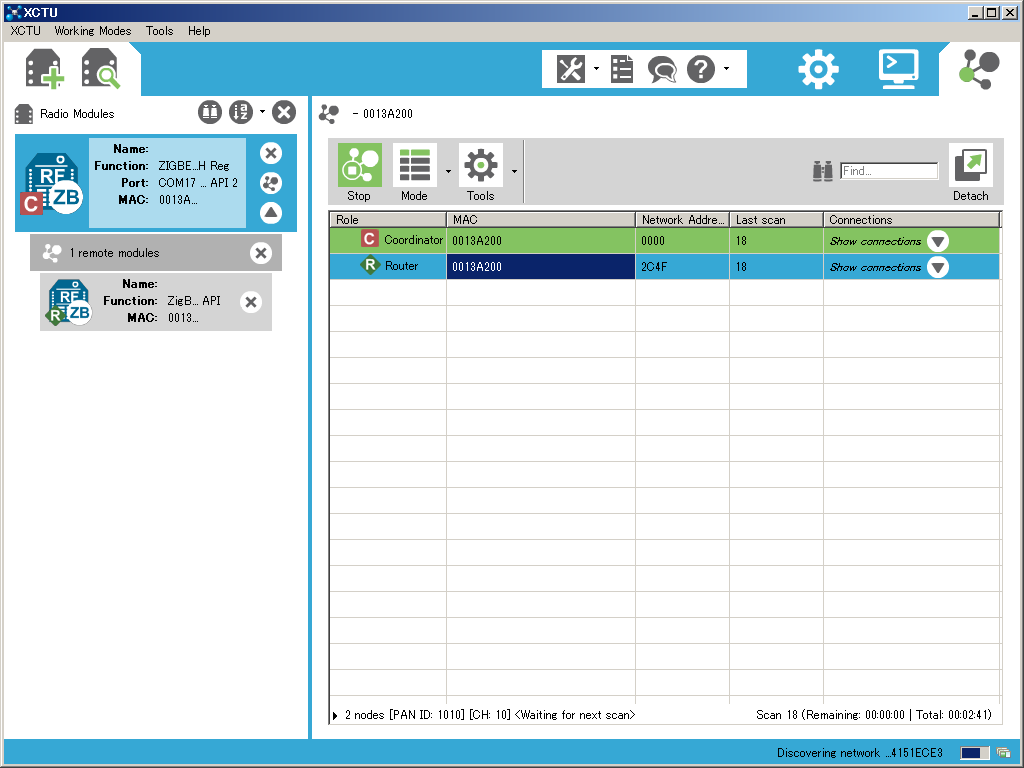Click Scan 18 remaining time text
This screenshot has height=768, width=1024.
pos(874,715)
